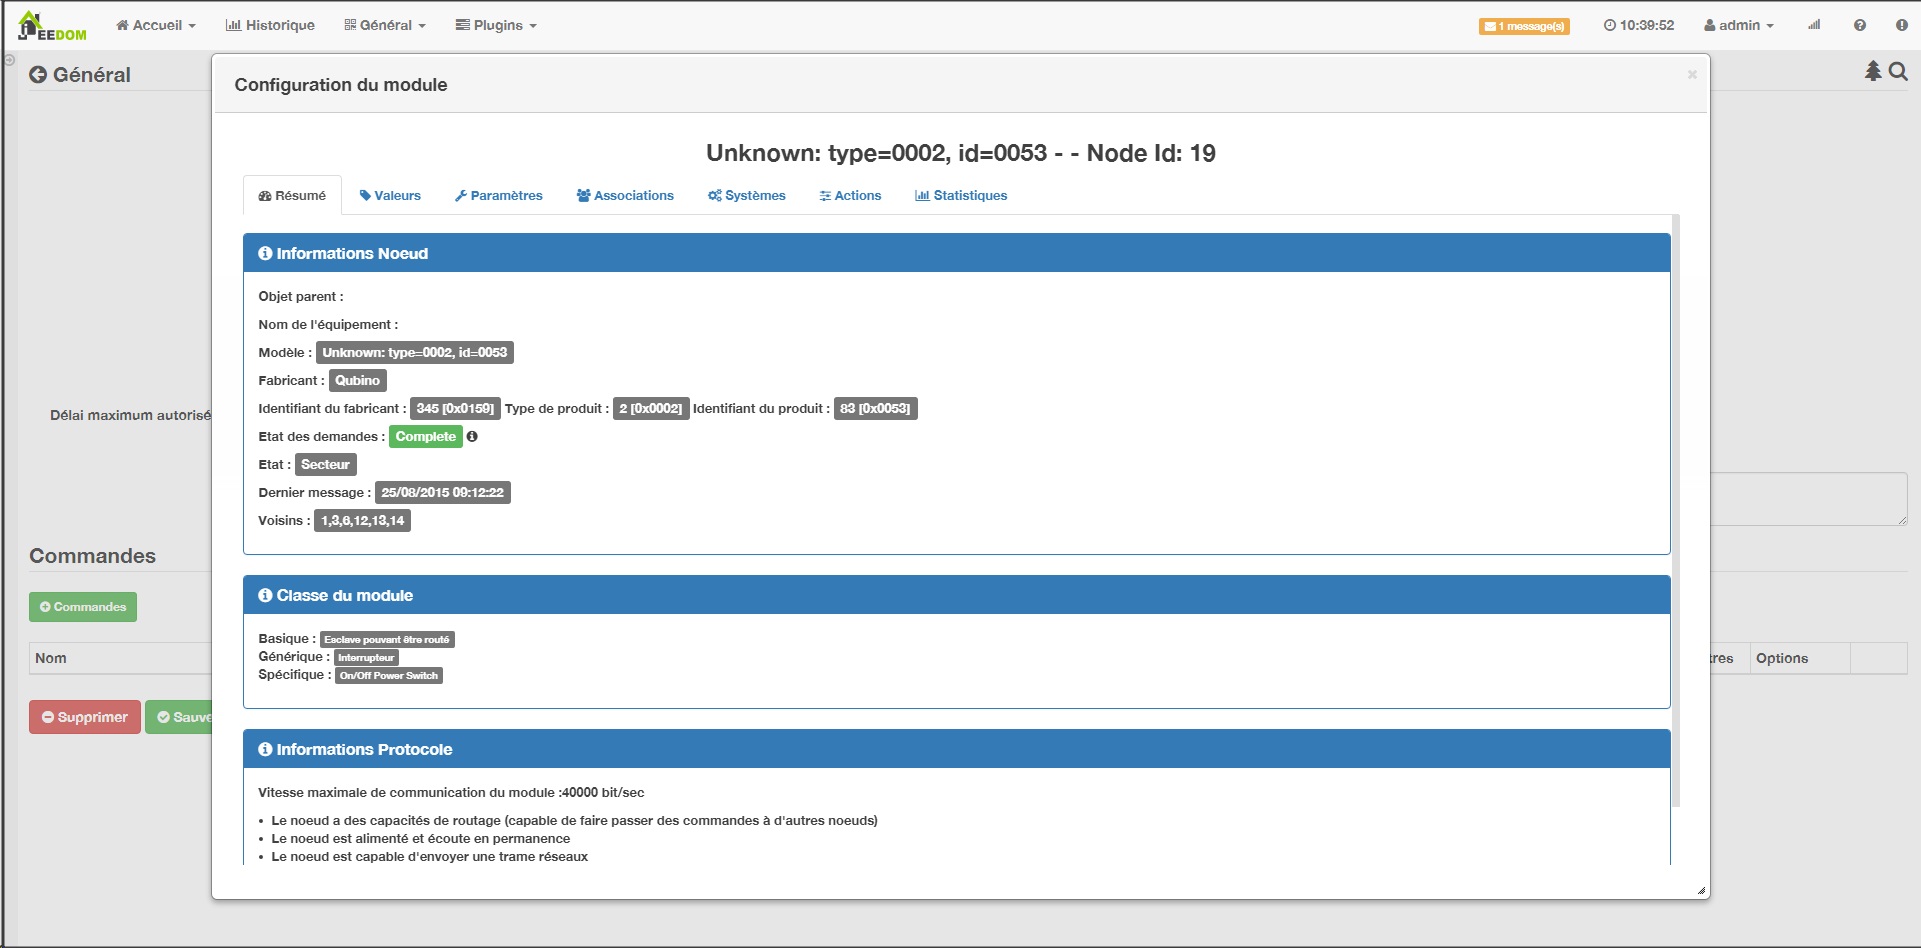1921x948 pixels.
Task: Switch to the Systèmes tab
Action: (x=747, y=195)
